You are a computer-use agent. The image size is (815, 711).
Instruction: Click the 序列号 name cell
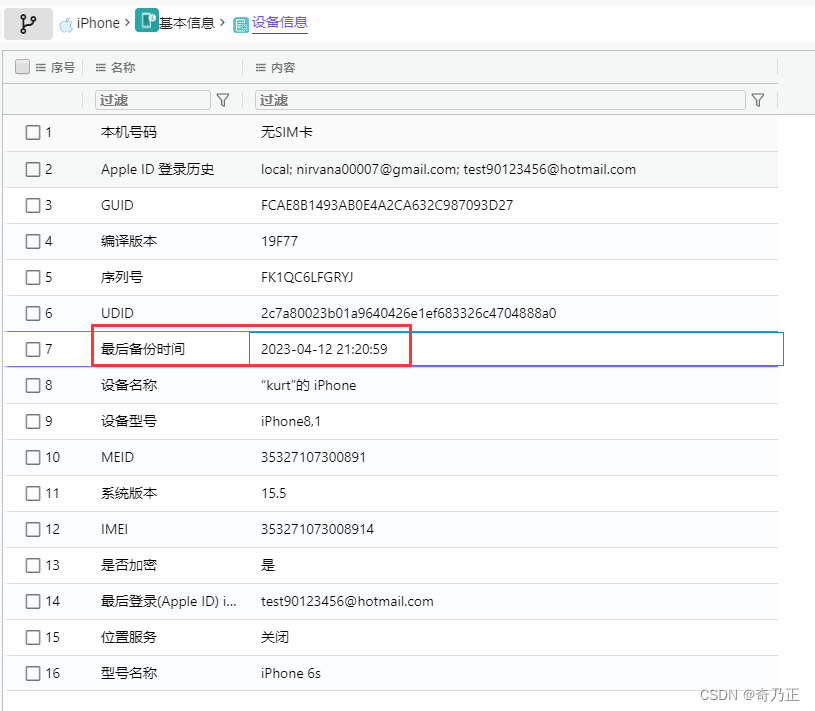coord(122,277)
